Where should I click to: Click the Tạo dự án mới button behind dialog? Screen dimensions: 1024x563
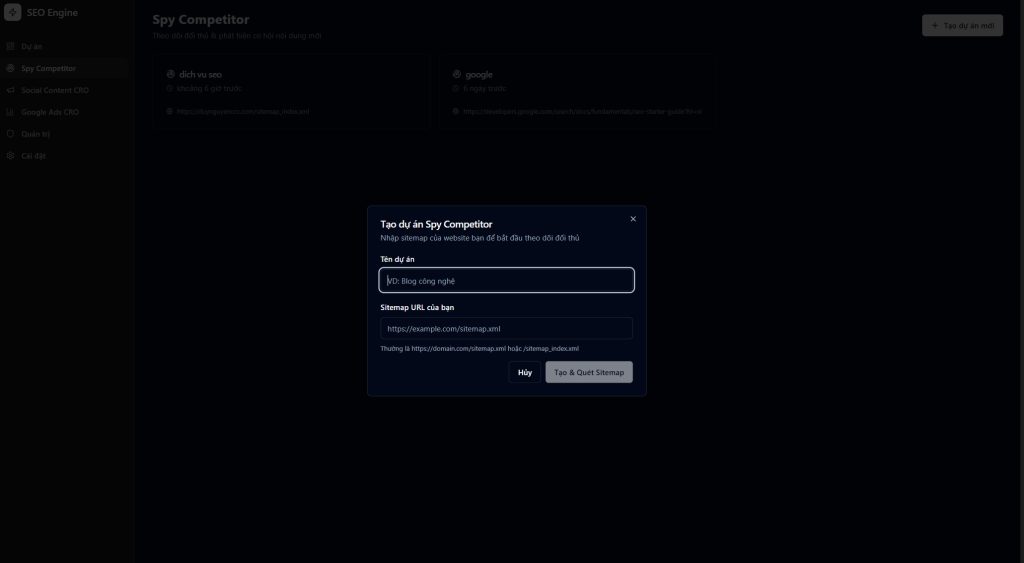[962, 25]
